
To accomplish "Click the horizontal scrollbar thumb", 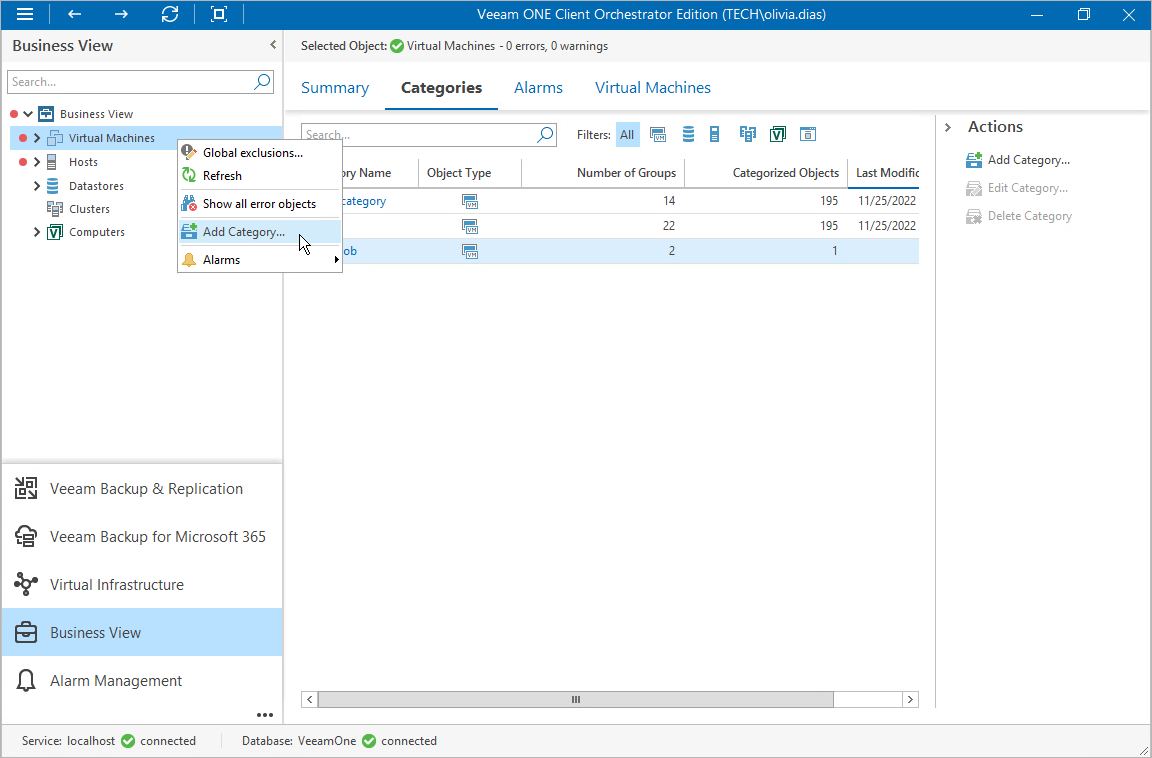I will [575, 699].
